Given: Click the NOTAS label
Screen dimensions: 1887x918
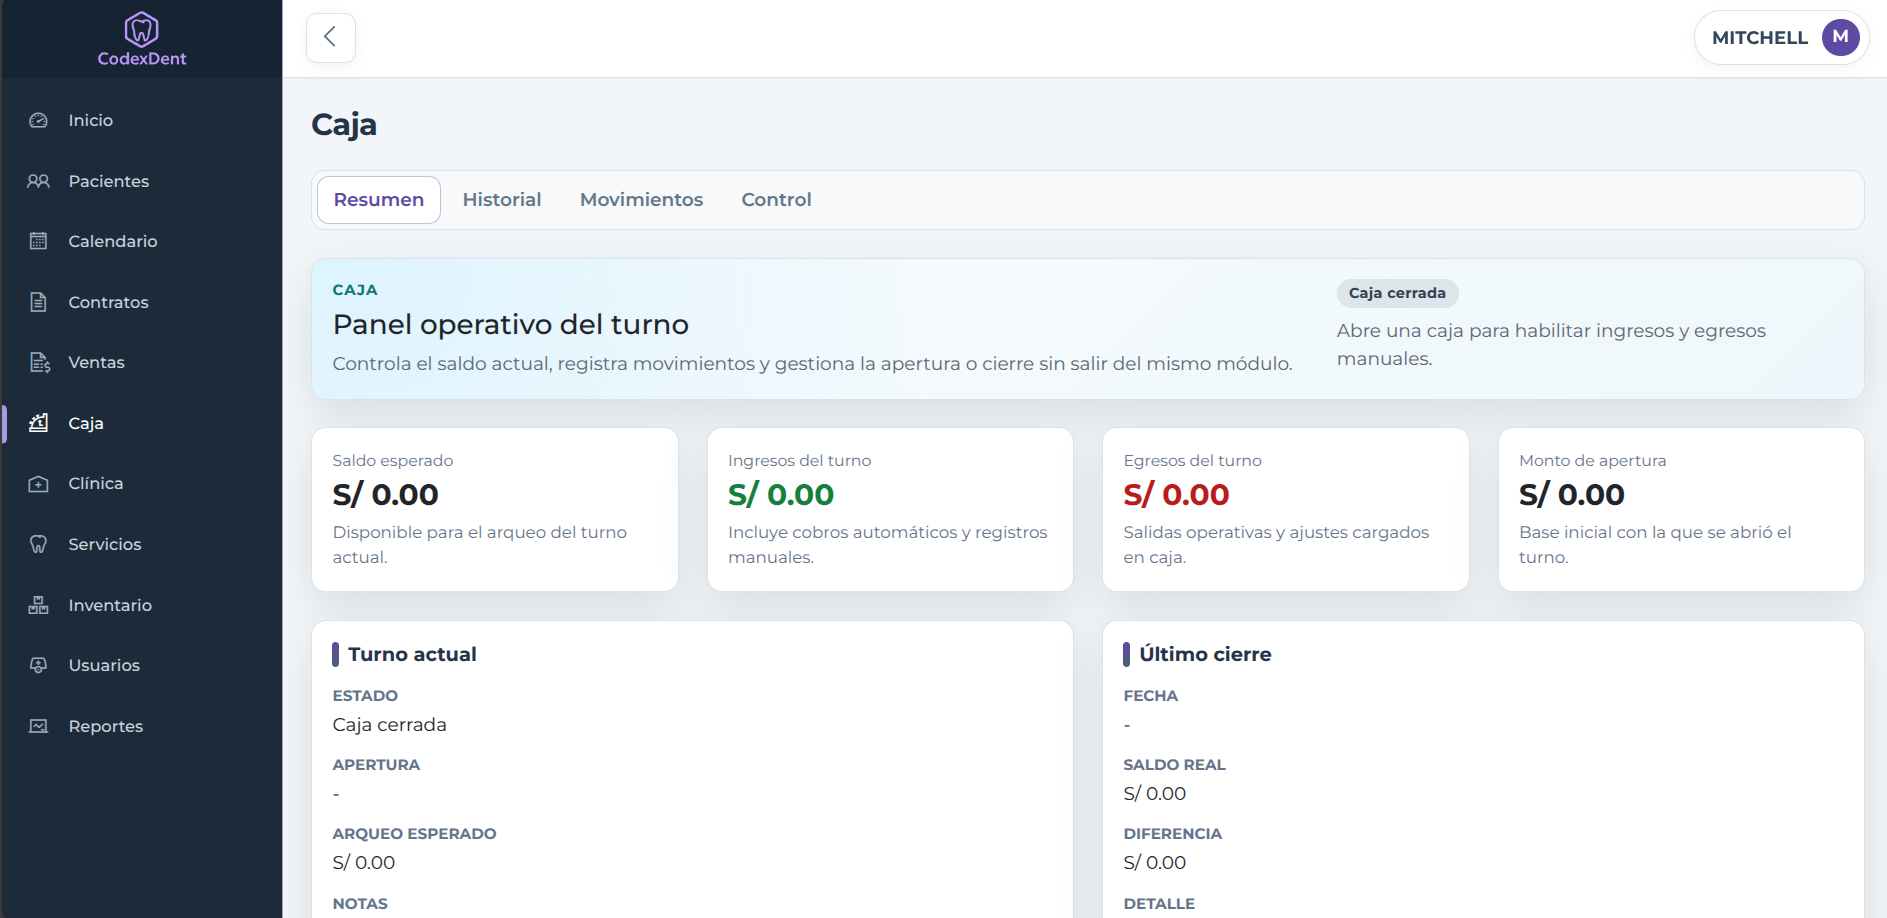Looking at the screenshot, I should (x=360, y=904).
